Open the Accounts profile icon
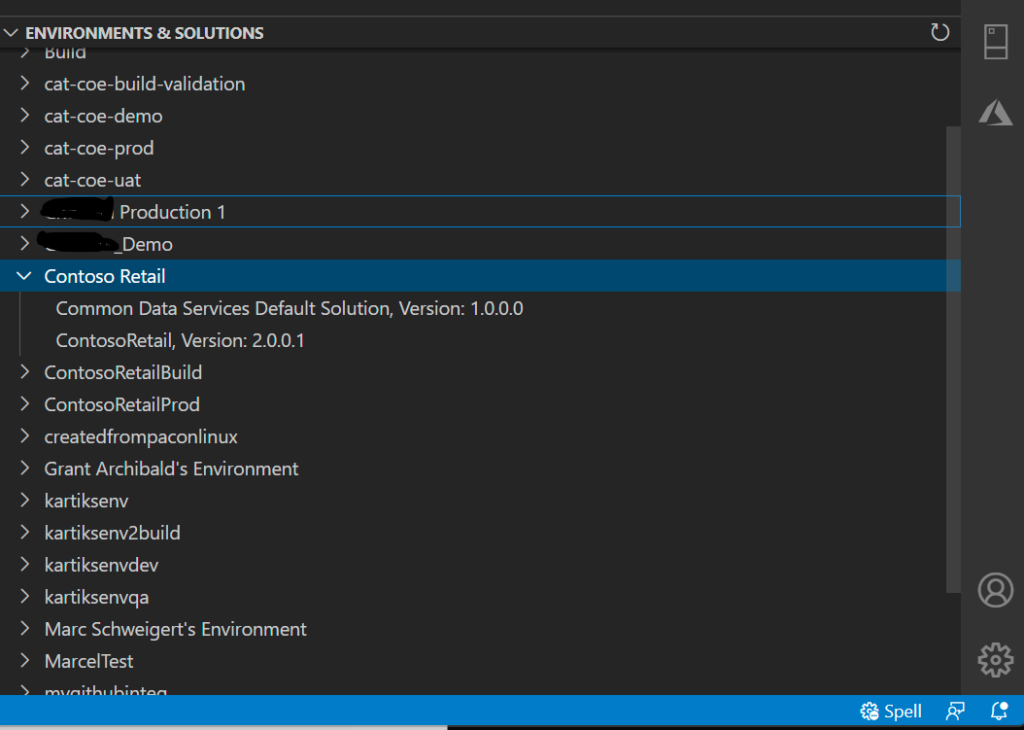The width and height of the screenshot is (1024, 730). (x=995, y=590)
